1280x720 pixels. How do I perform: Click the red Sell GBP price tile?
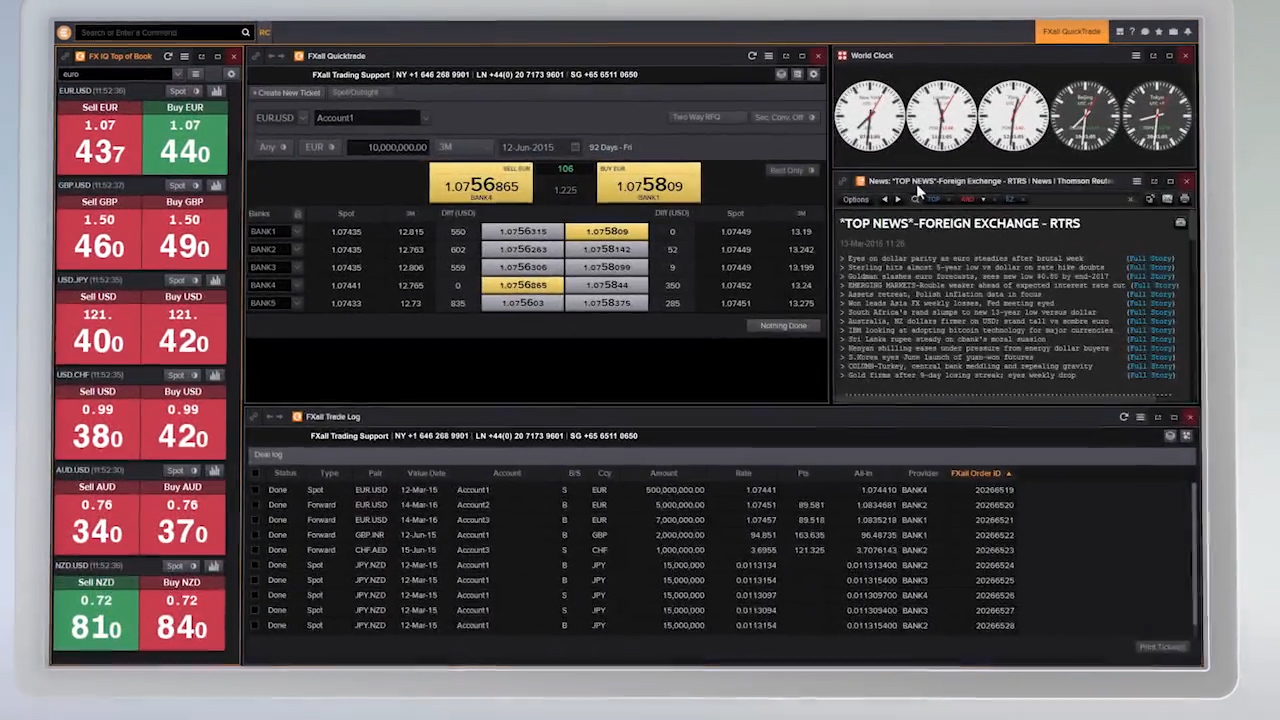99,232
